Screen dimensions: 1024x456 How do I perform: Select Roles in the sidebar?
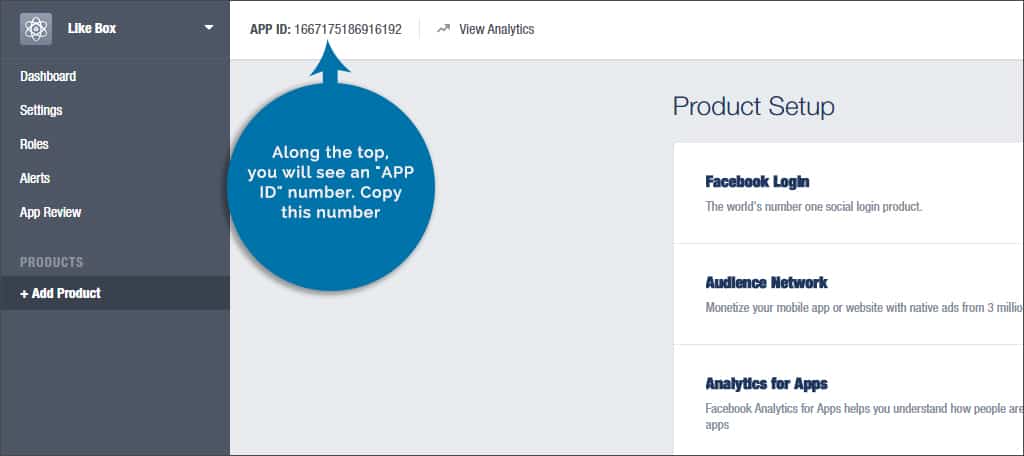pos(34,144)
